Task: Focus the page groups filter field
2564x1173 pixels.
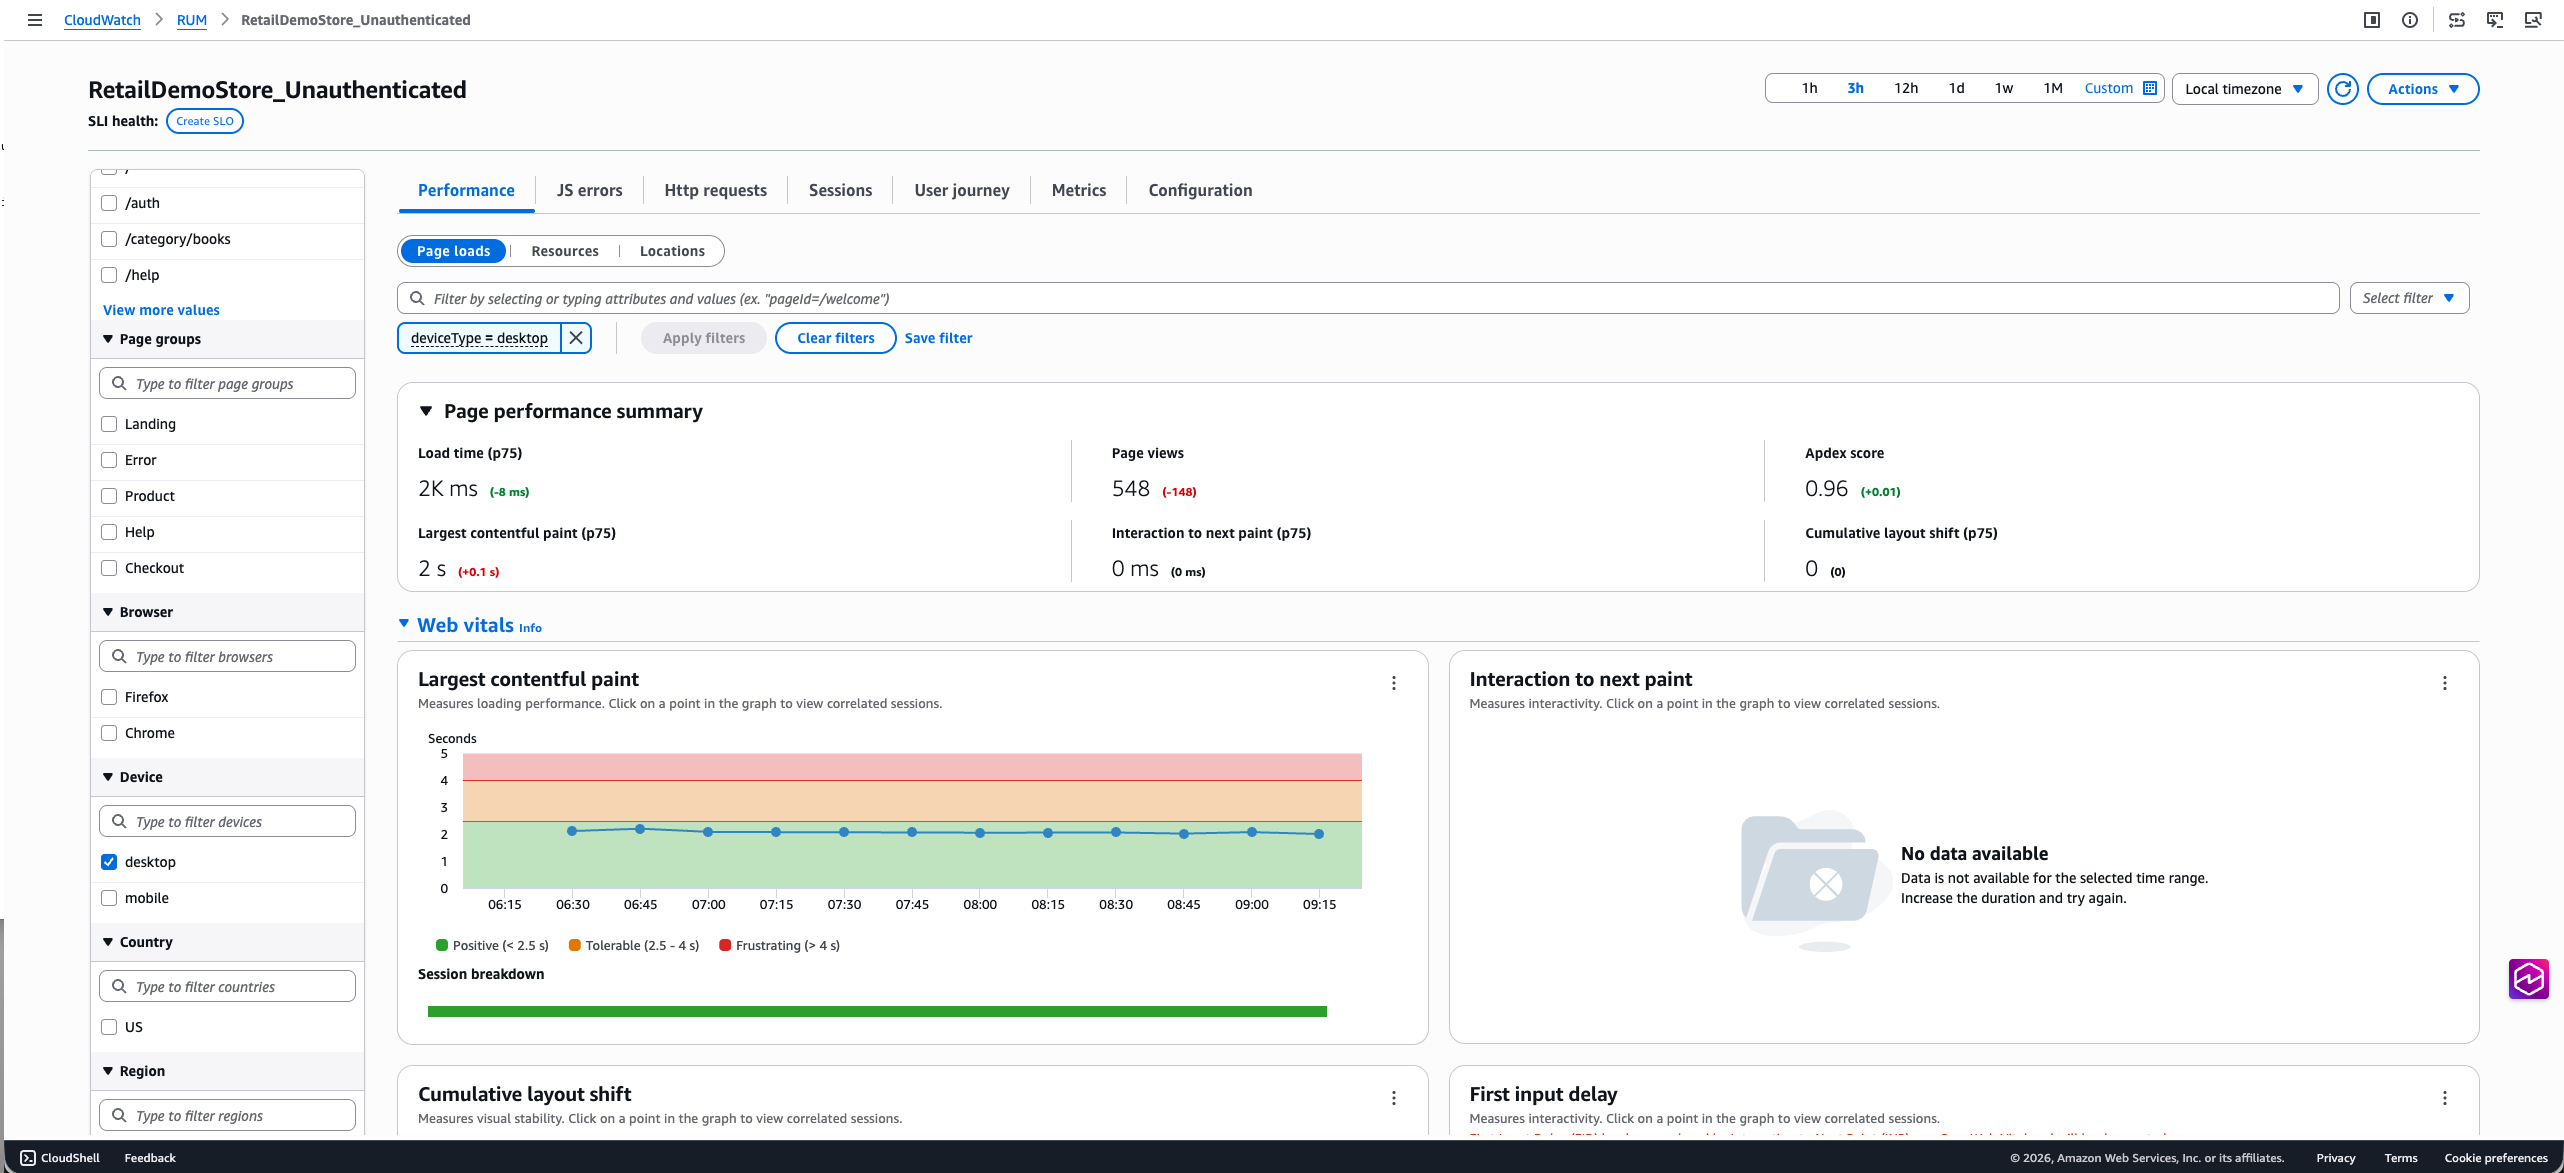Action: point(227,383)
